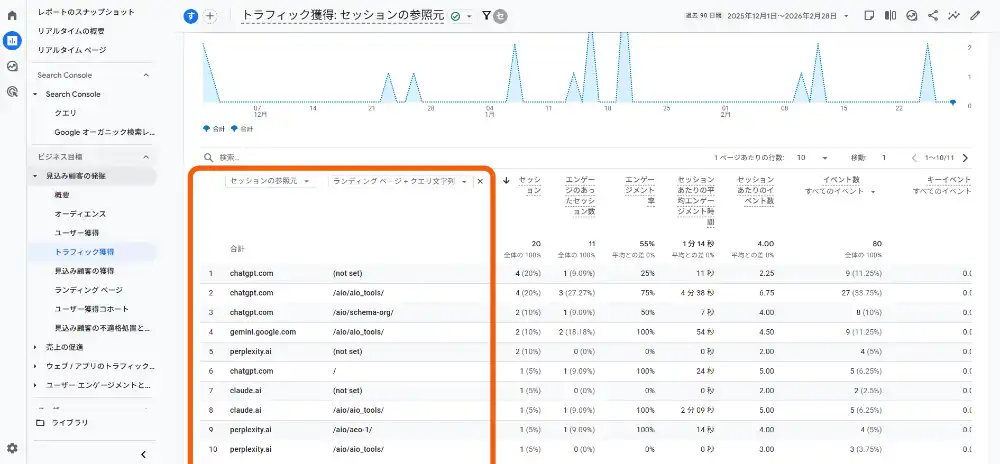1000x464 pixels.
Task: Select ランディング ページ in the sidebar
Action: [88, 290]
